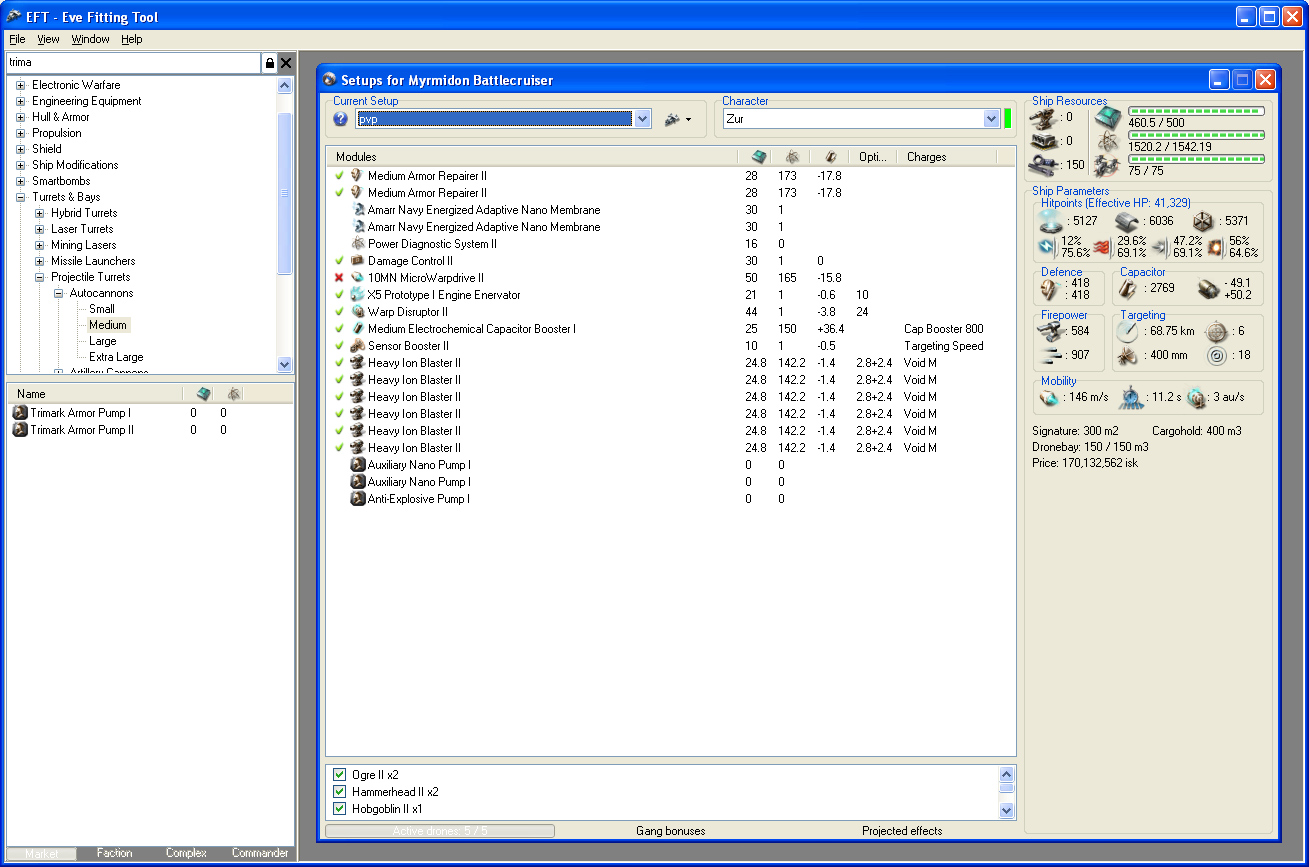1309x867 pixels.
Task: Uncheck the Ogre II x2 drones checkbox
Action: tap(339, 775)
